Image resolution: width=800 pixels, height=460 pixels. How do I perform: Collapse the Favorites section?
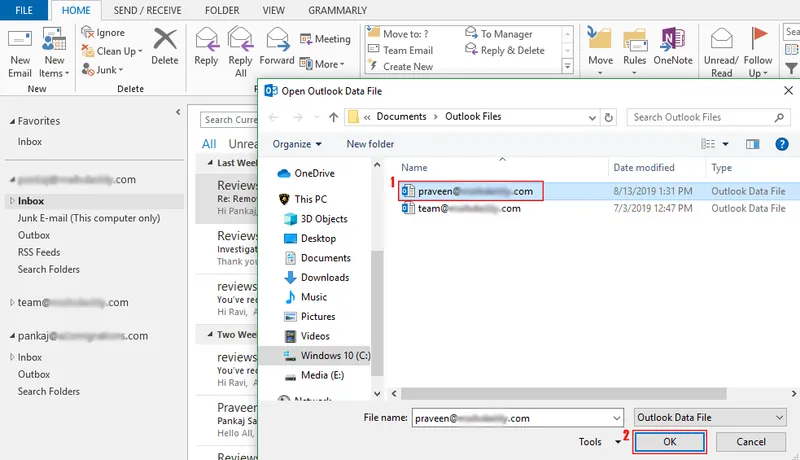(x=12, y=121)
